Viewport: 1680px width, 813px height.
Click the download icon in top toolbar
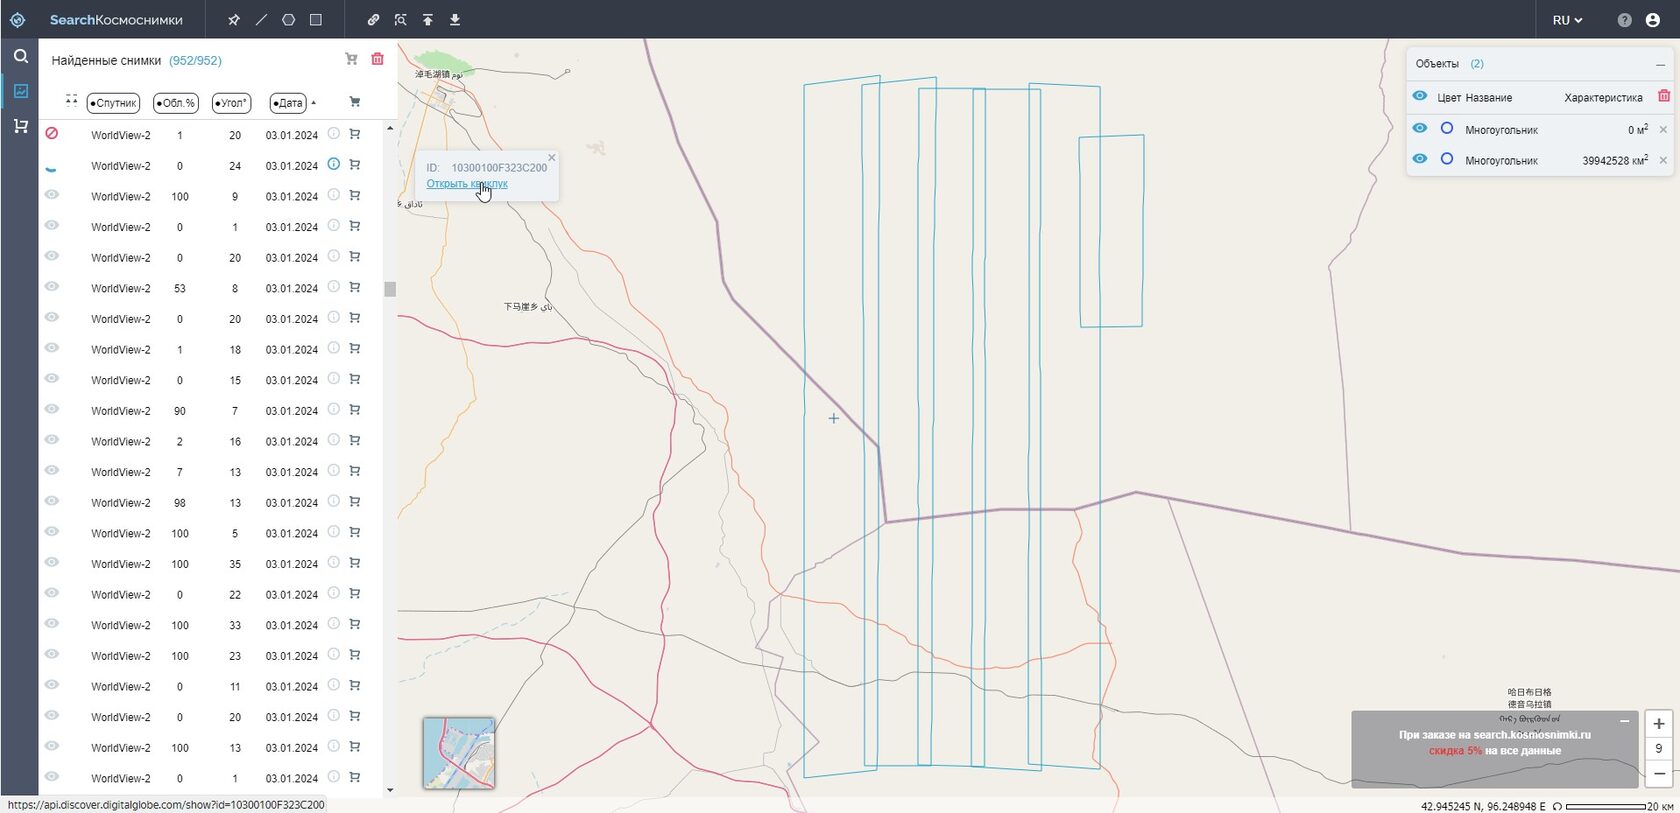click(x=455, y=20)
